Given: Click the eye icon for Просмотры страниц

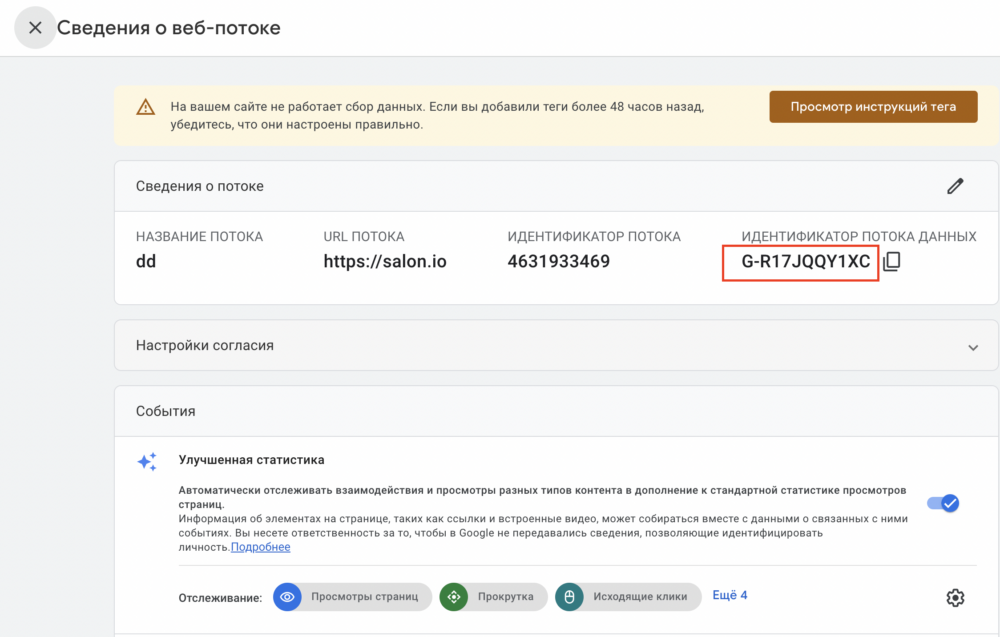Looking at the screenshot, I should (x=288, y=597).
